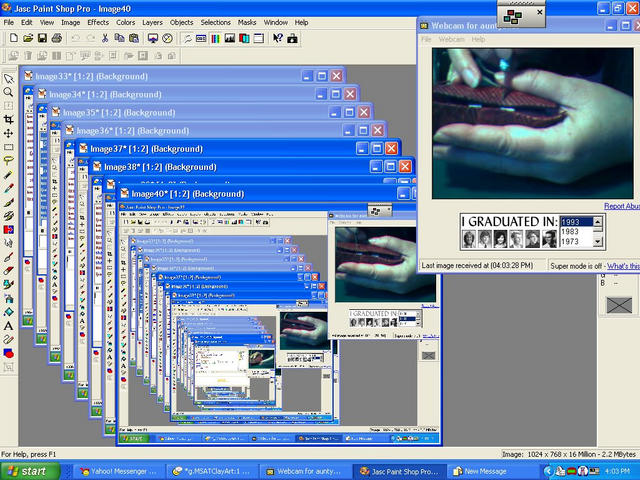Select the Clone Brush tool
The image size is (640, 480).
(x=8, y=216)
